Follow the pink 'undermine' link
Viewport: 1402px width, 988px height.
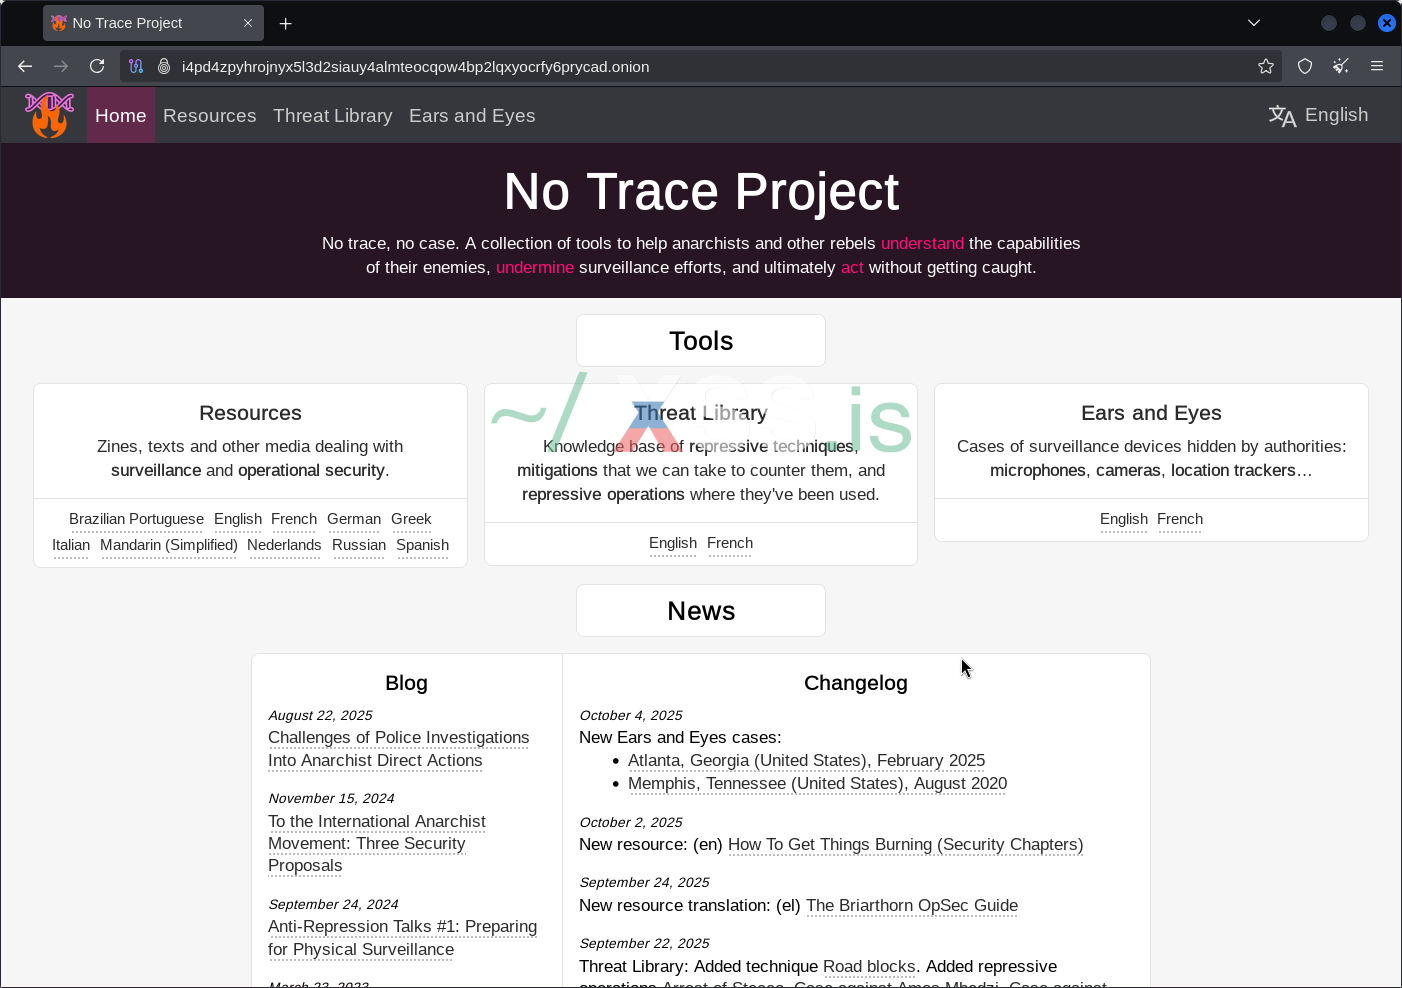tap(535, 267)
